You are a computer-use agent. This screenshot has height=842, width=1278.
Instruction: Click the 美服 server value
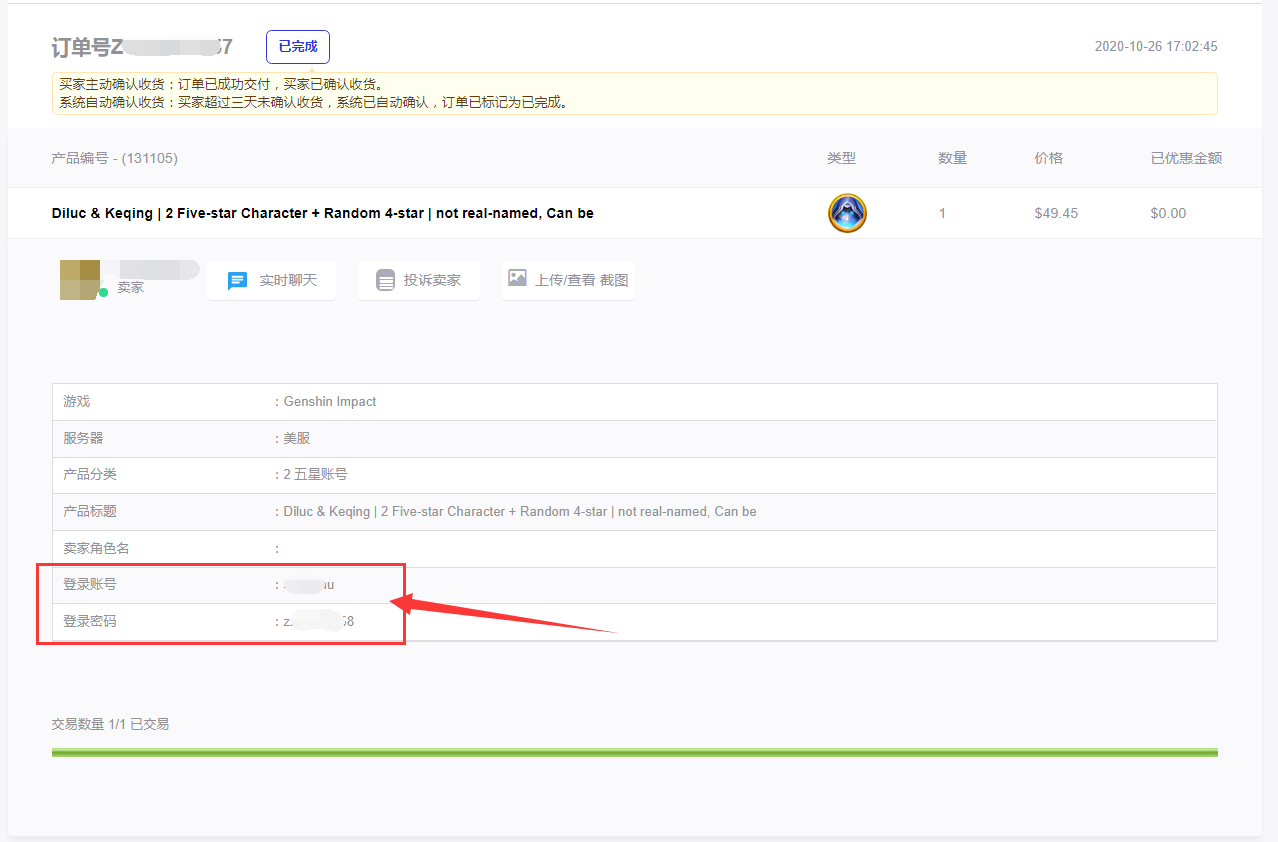297,438
